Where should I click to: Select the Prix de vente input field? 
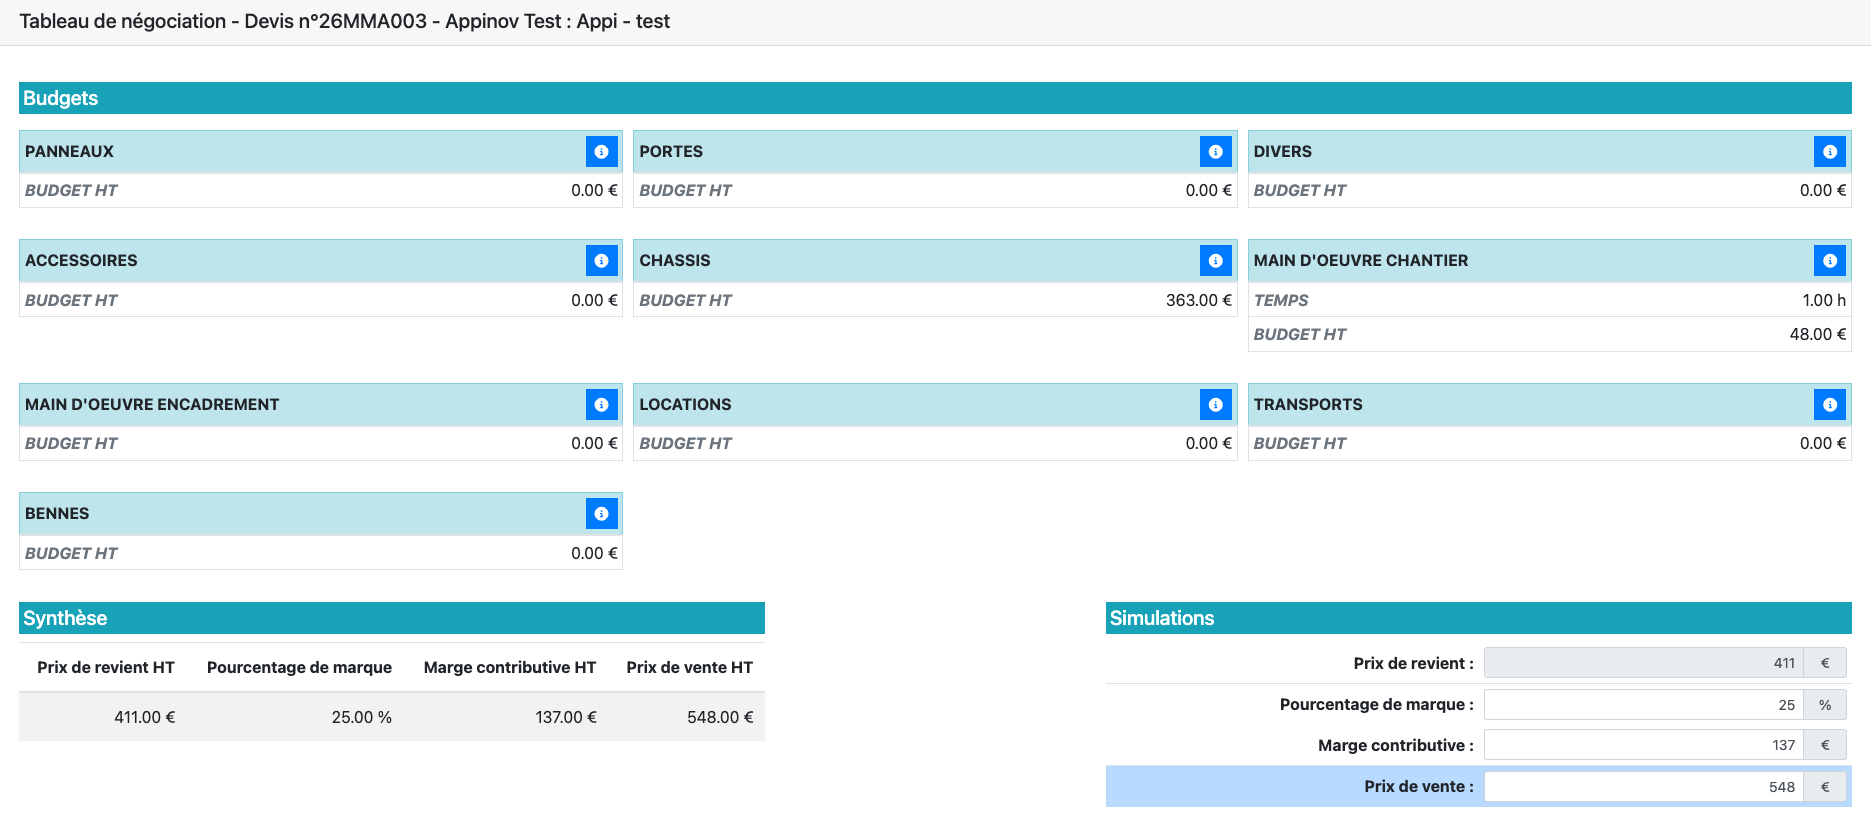(x=1643, y=787)
